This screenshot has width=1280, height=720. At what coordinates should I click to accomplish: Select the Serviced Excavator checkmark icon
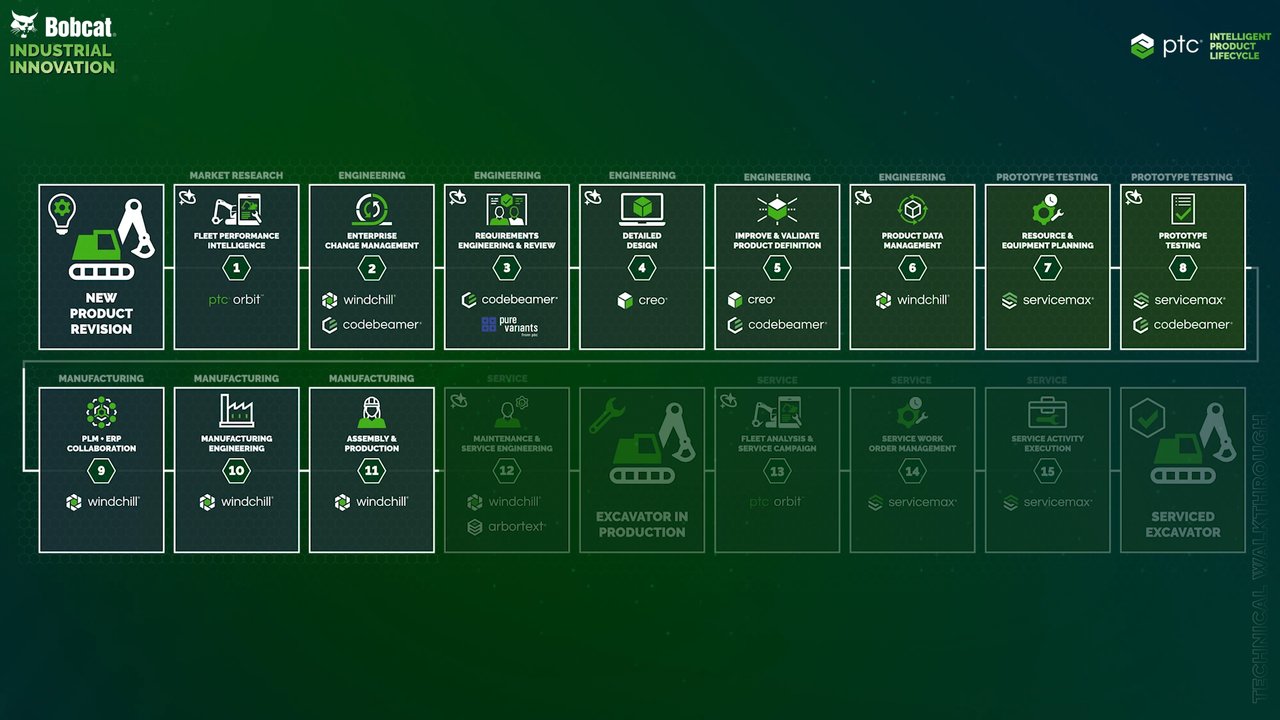coord(1147,418)
